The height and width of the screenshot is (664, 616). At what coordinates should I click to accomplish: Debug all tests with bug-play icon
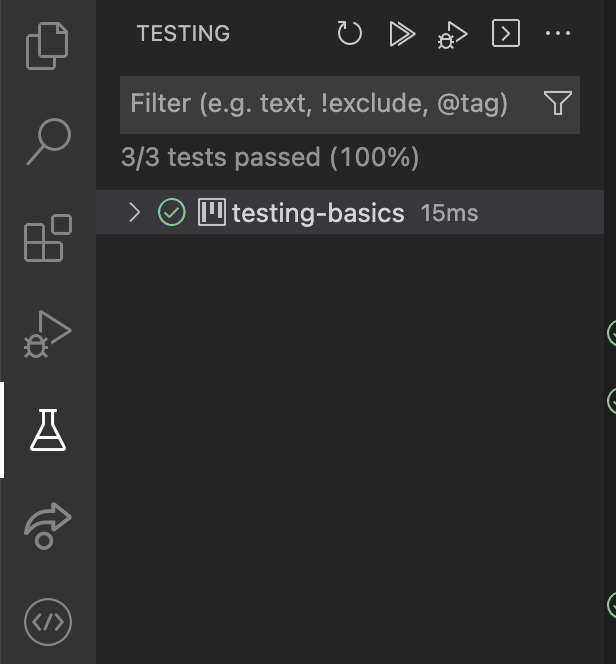coord(453,35)
